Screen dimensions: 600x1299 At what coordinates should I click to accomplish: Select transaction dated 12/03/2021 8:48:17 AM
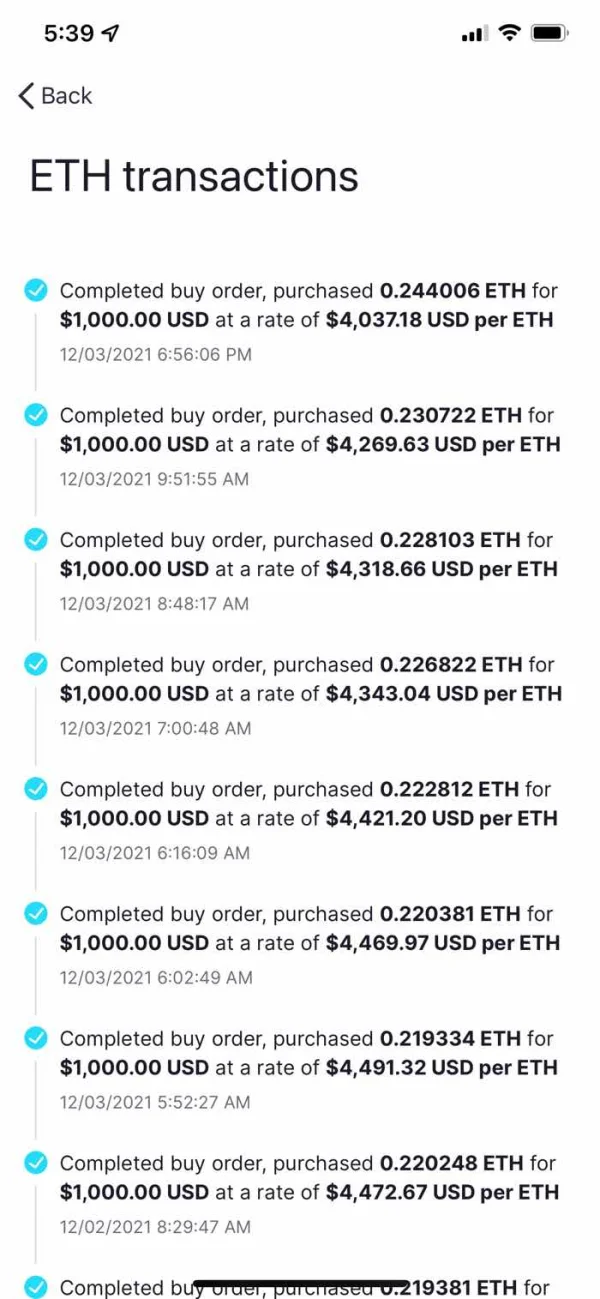coord(155,603)
